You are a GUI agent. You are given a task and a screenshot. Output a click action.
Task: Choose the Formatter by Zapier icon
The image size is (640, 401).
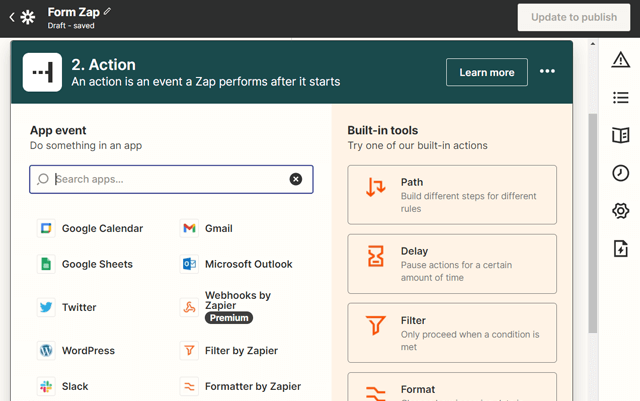189,386
